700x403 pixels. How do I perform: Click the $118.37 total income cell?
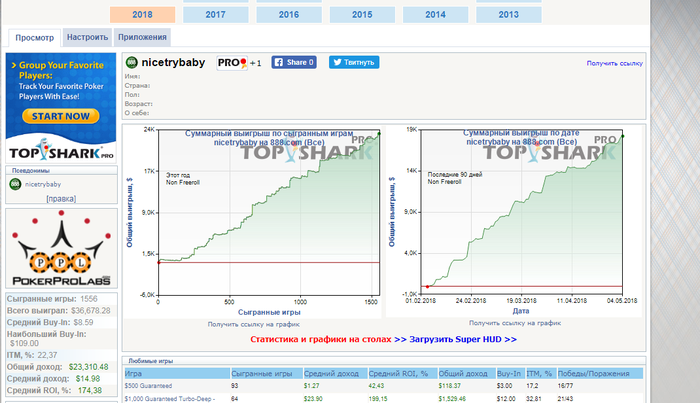(450, 386)
